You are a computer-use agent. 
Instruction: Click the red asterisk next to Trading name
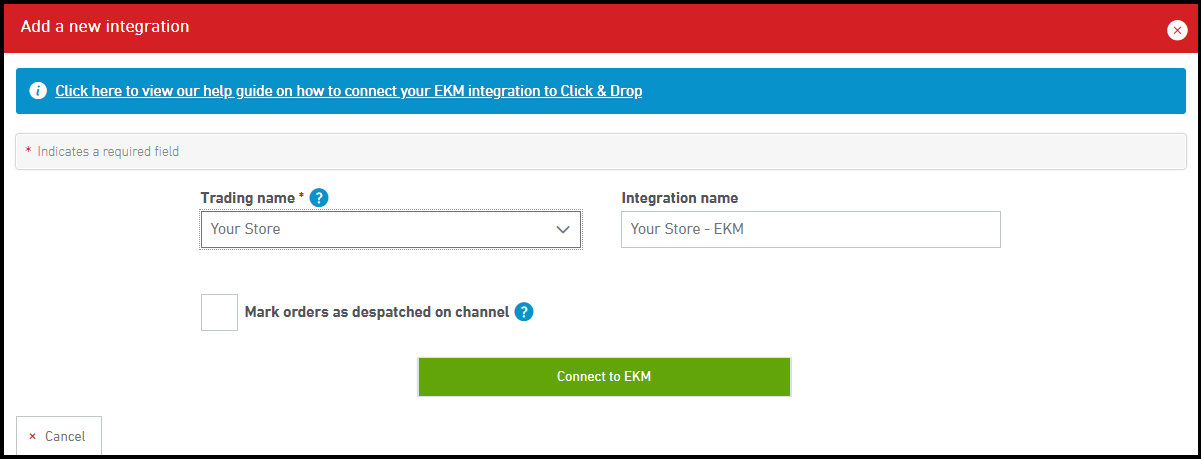point(301,197)
